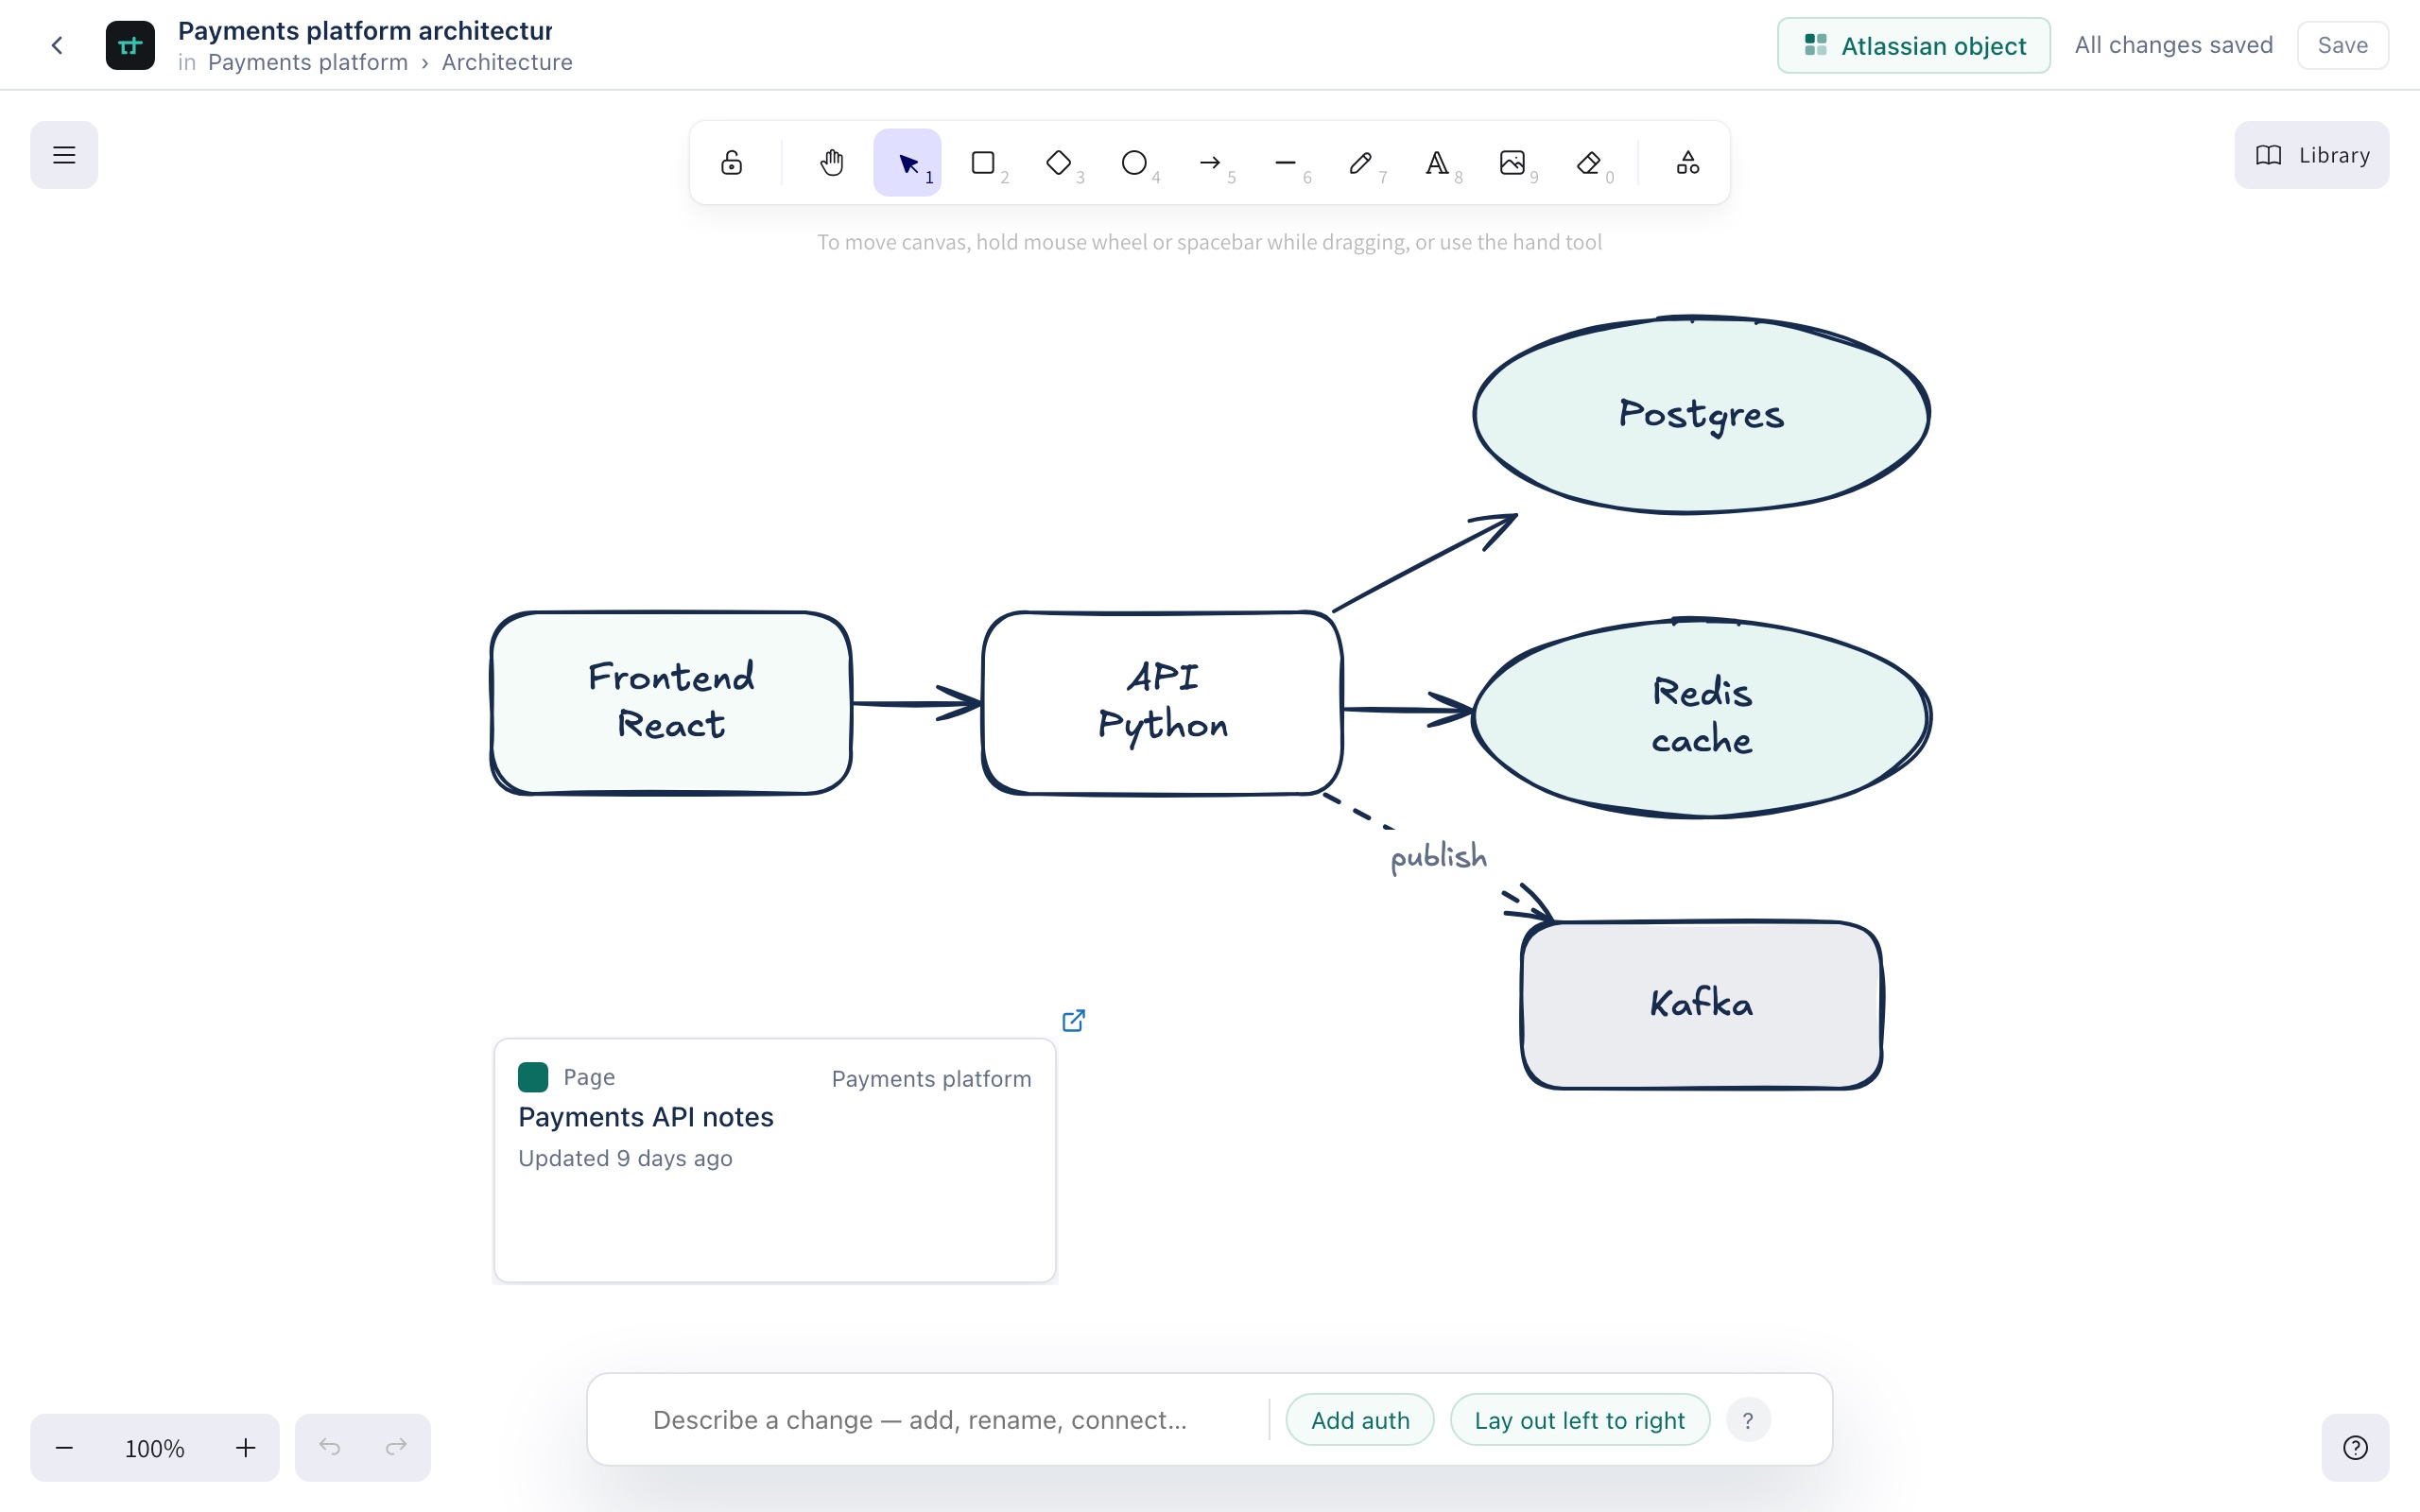The height and width of the screenshot is (1512, 2420).
Task: Open the Payments platform breadcrumb
Action: (x=308, y=62)
